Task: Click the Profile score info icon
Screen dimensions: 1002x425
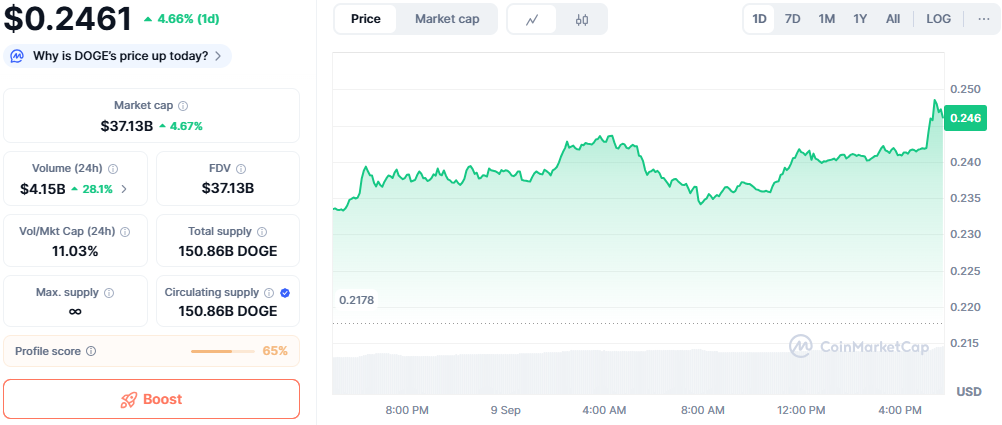Action: (91, 351)
